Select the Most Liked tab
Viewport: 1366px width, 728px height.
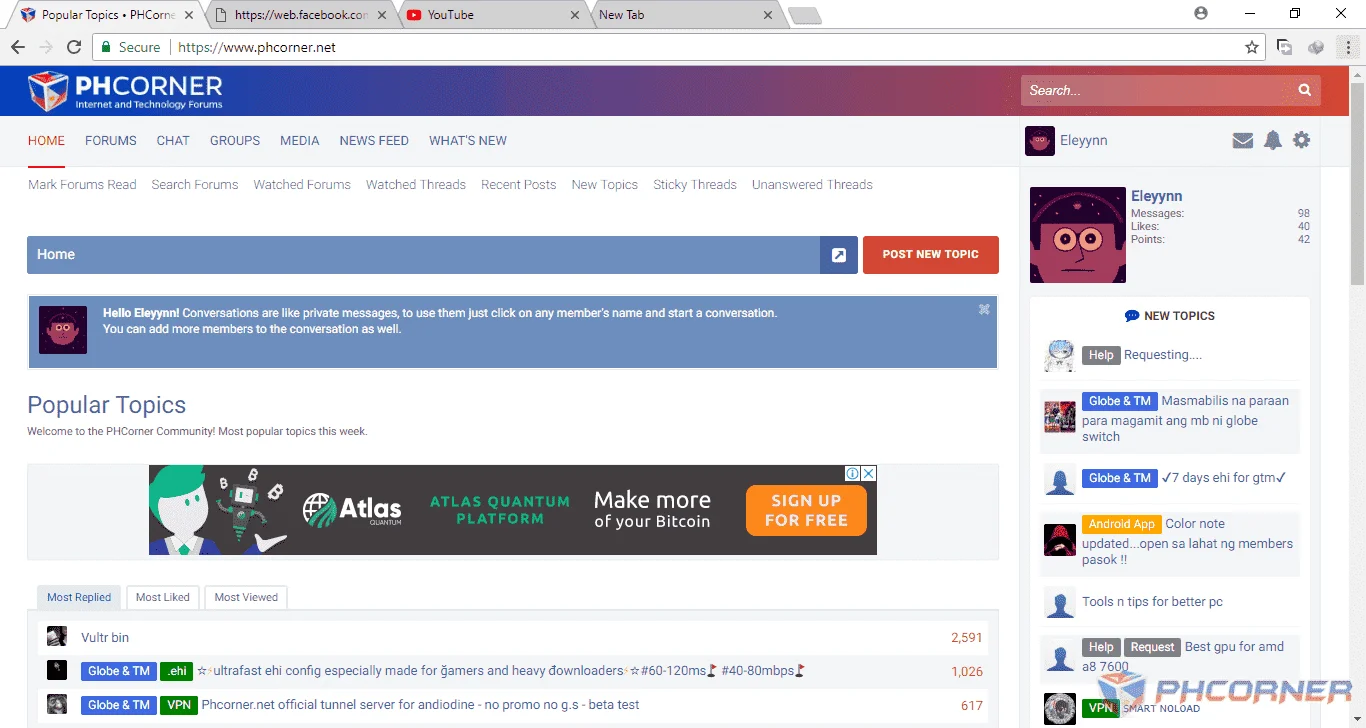pos(163,597)
